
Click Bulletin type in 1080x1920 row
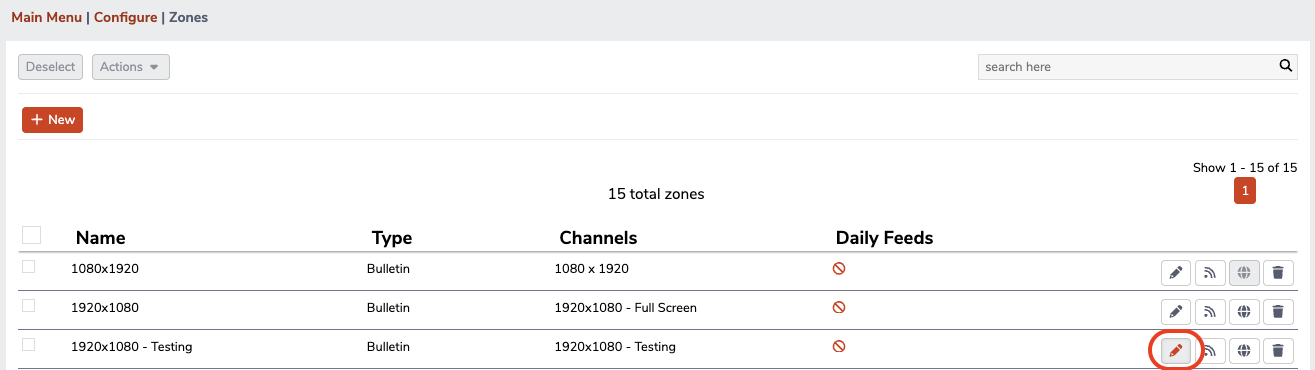coord(388,269)
